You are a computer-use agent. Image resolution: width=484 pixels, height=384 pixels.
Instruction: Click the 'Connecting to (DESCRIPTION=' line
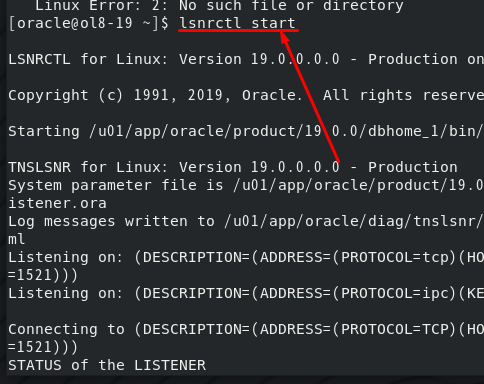point(246,329)
